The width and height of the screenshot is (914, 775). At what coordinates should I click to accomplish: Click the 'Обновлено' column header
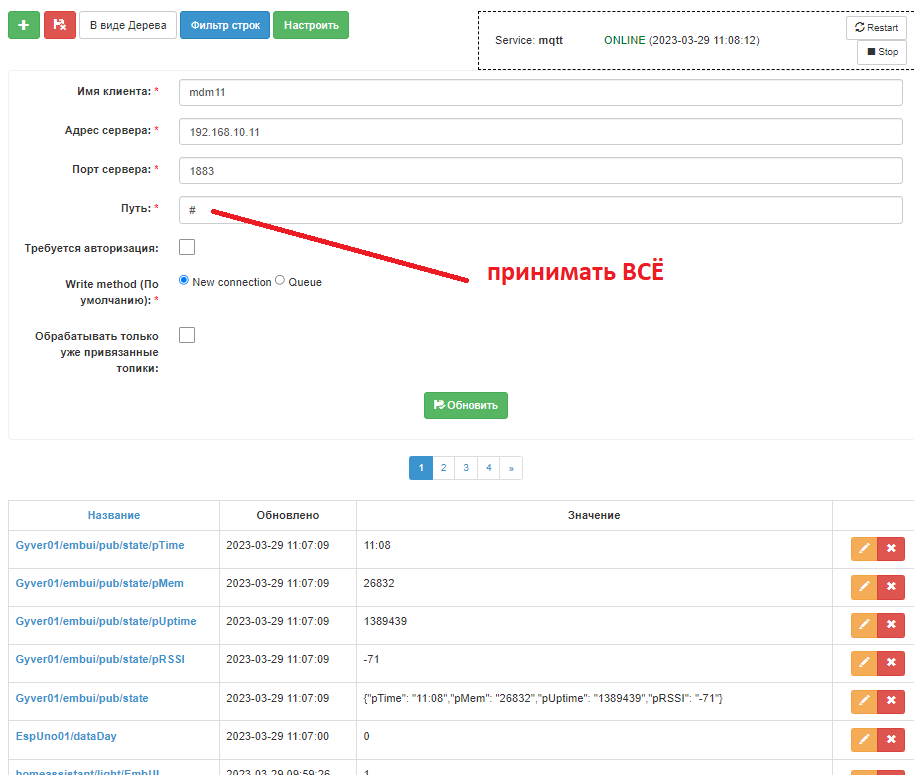pyautogui.click(x=287, y=515)
